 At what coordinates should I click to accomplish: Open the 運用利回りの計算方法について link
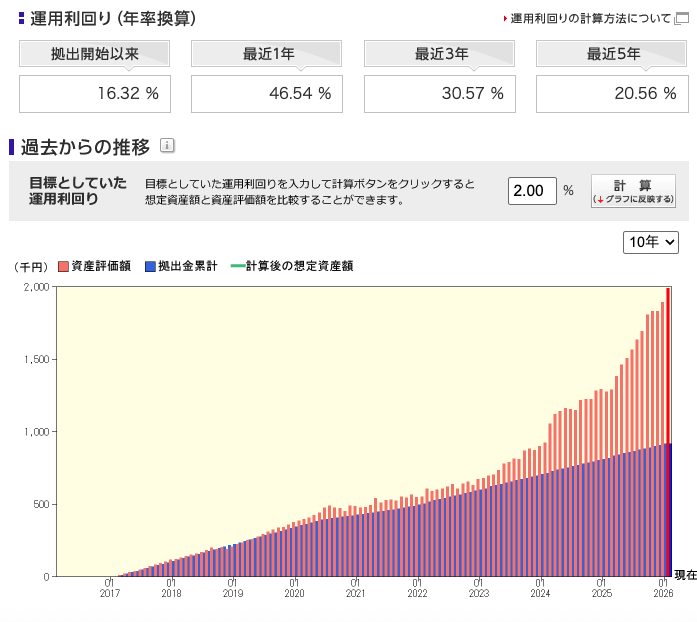tap(590, 19)
